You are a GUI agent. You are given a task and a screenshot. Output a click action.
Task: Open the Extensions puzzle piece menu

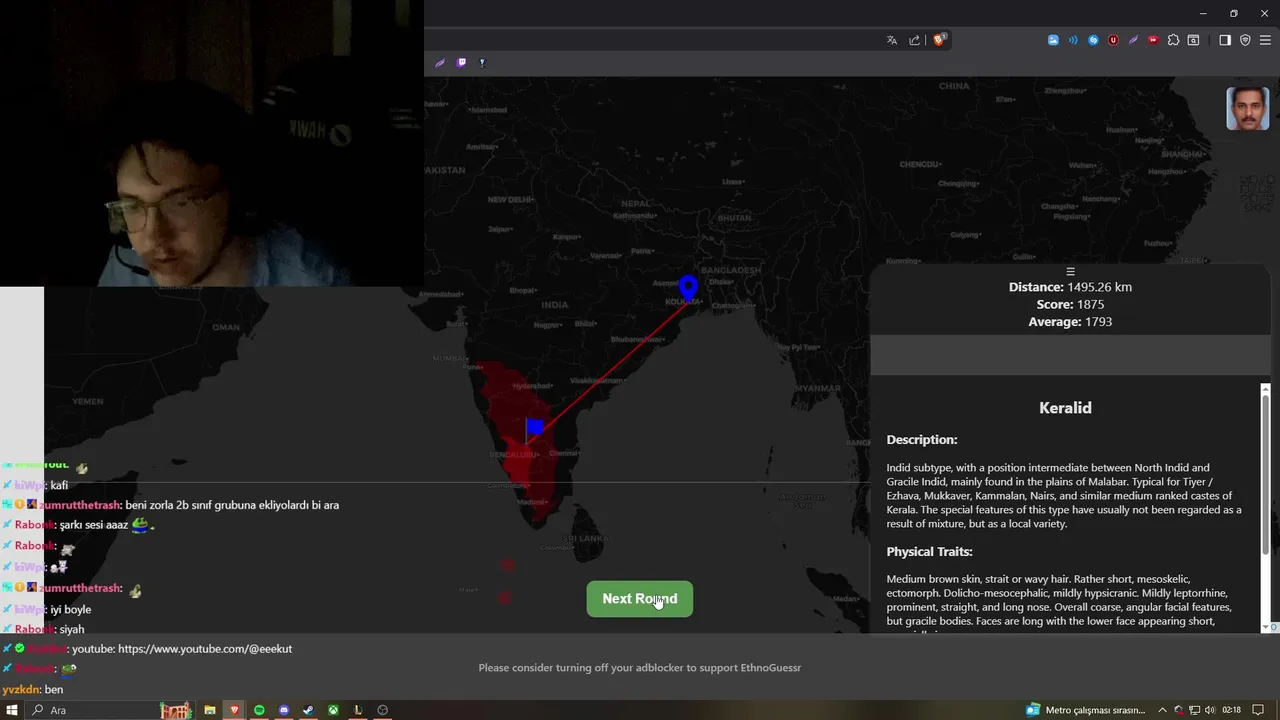pyautogui.click(x=1173, y=40)
